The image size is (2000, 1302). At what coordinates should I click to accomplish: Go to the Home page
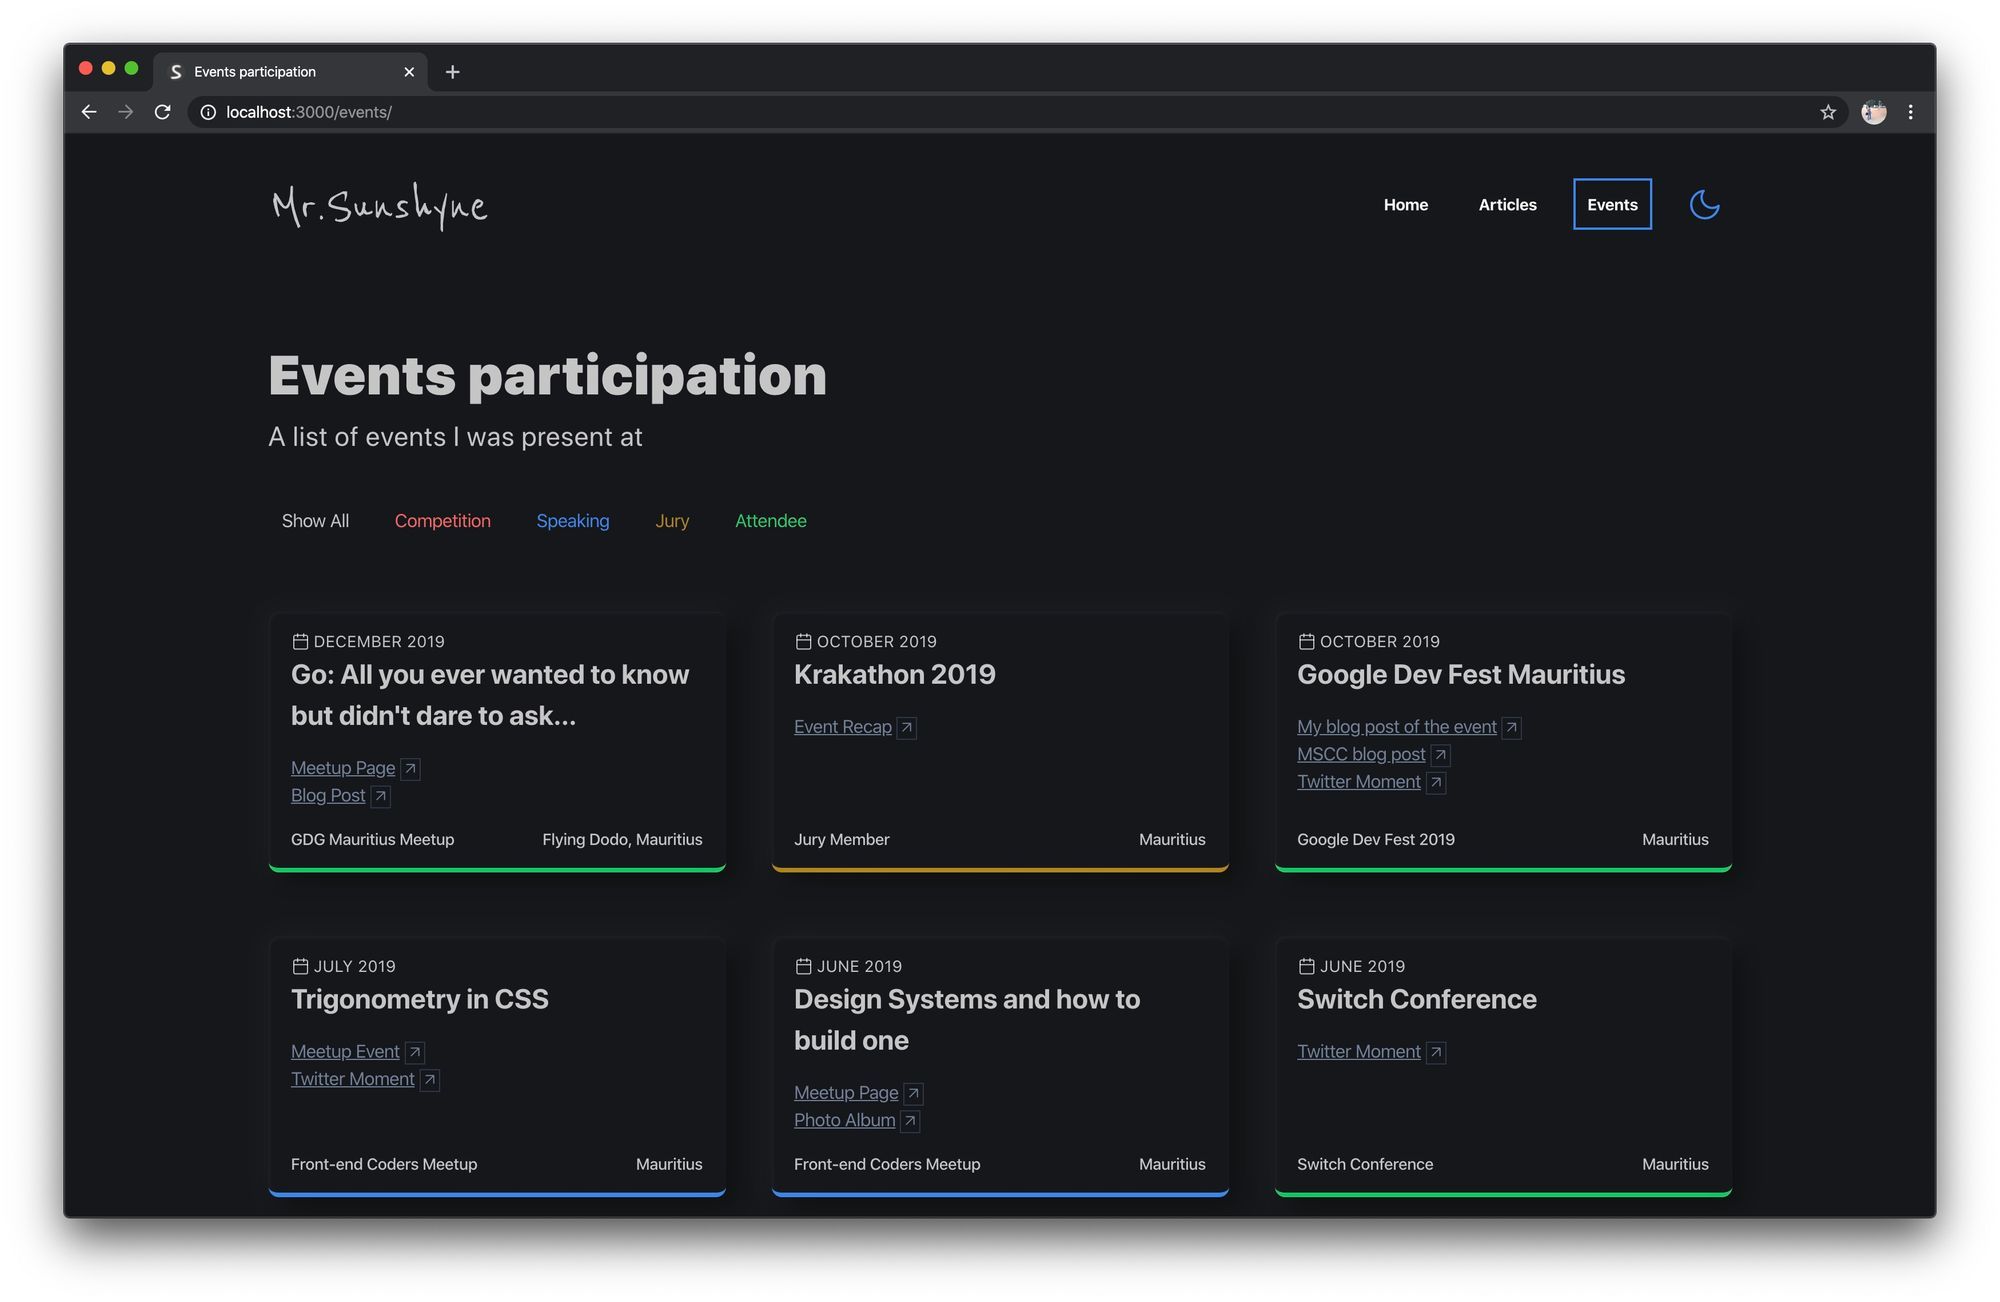pyautogui.click(x=1405, y=205)
